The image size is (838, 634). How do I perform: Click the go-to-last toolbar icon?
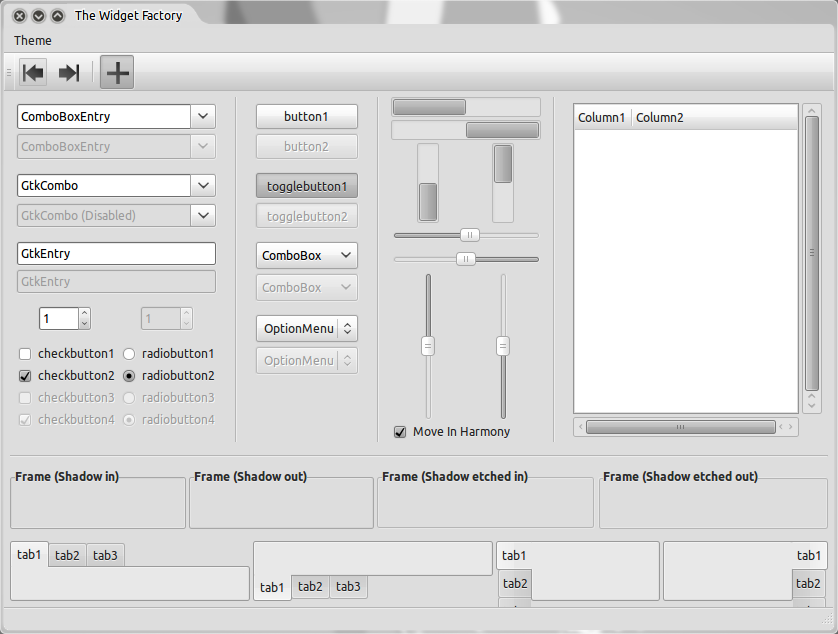pos(69,72)
